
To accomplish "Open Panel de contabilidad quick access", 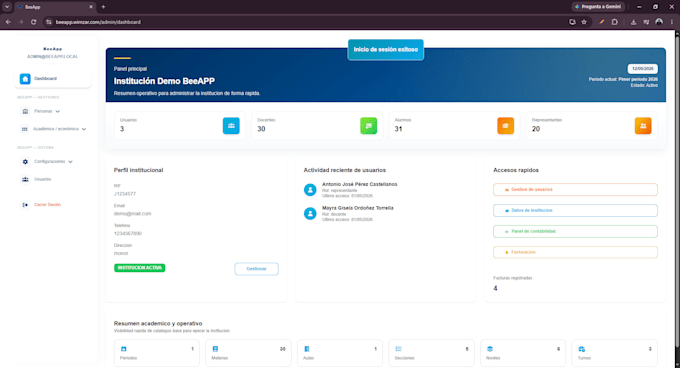I will point(575,231).
